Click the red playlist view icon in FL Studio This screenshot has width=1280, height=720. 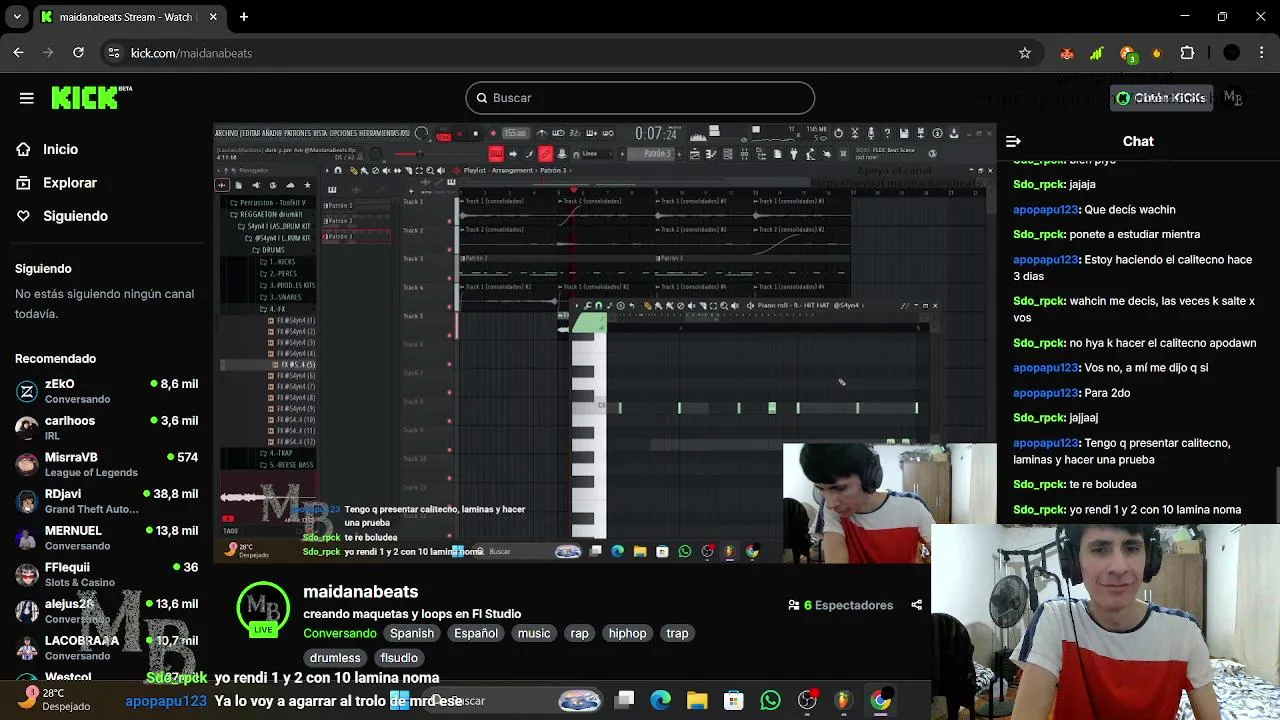(496, 154)
